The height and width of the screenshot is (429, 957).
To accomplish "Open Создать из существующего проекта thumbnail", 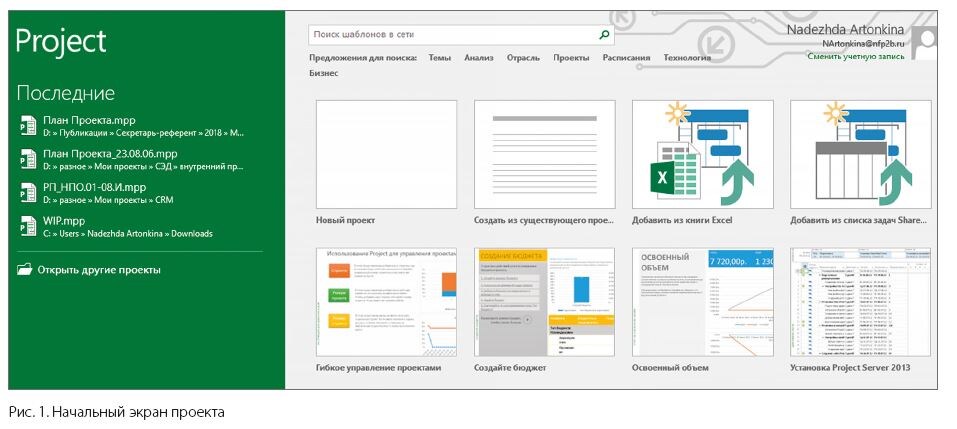I will click(x=544, y=154).
